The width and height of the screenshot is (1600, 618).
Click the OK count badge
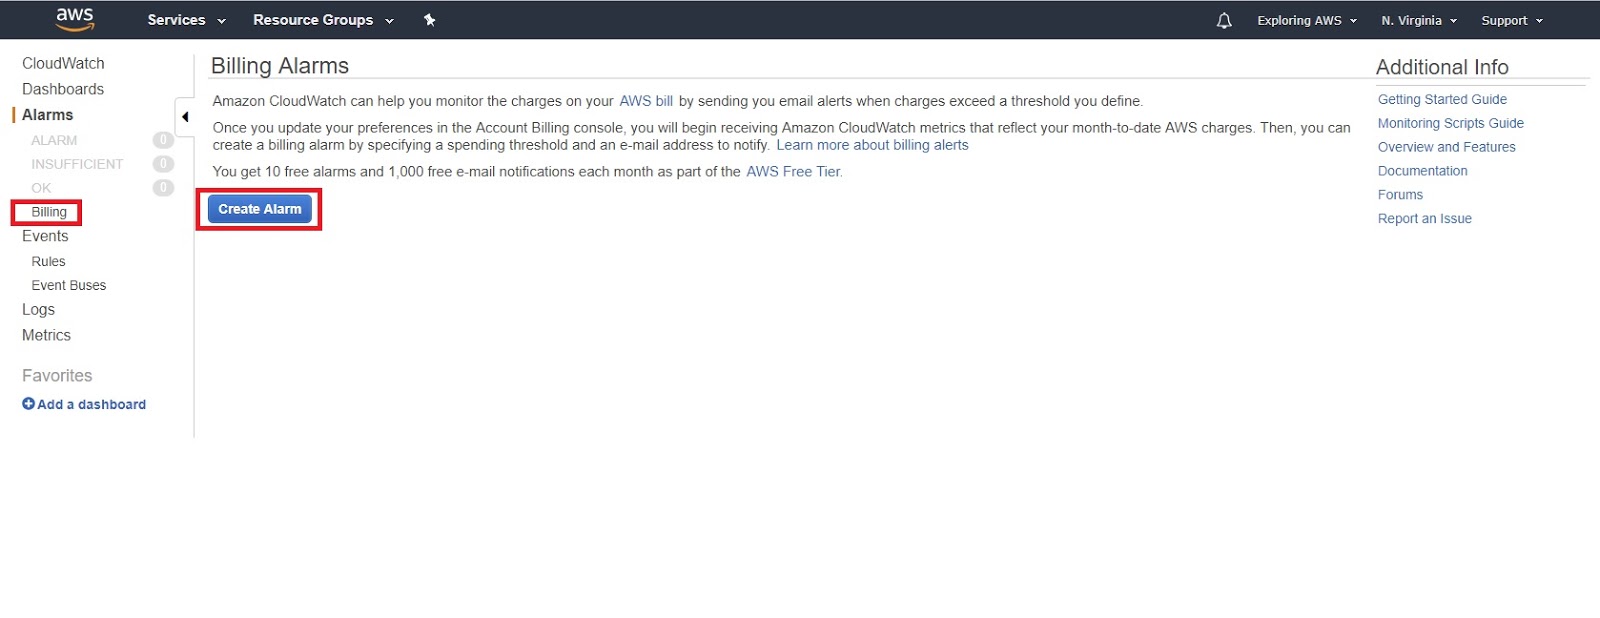(x=163, y=188)
